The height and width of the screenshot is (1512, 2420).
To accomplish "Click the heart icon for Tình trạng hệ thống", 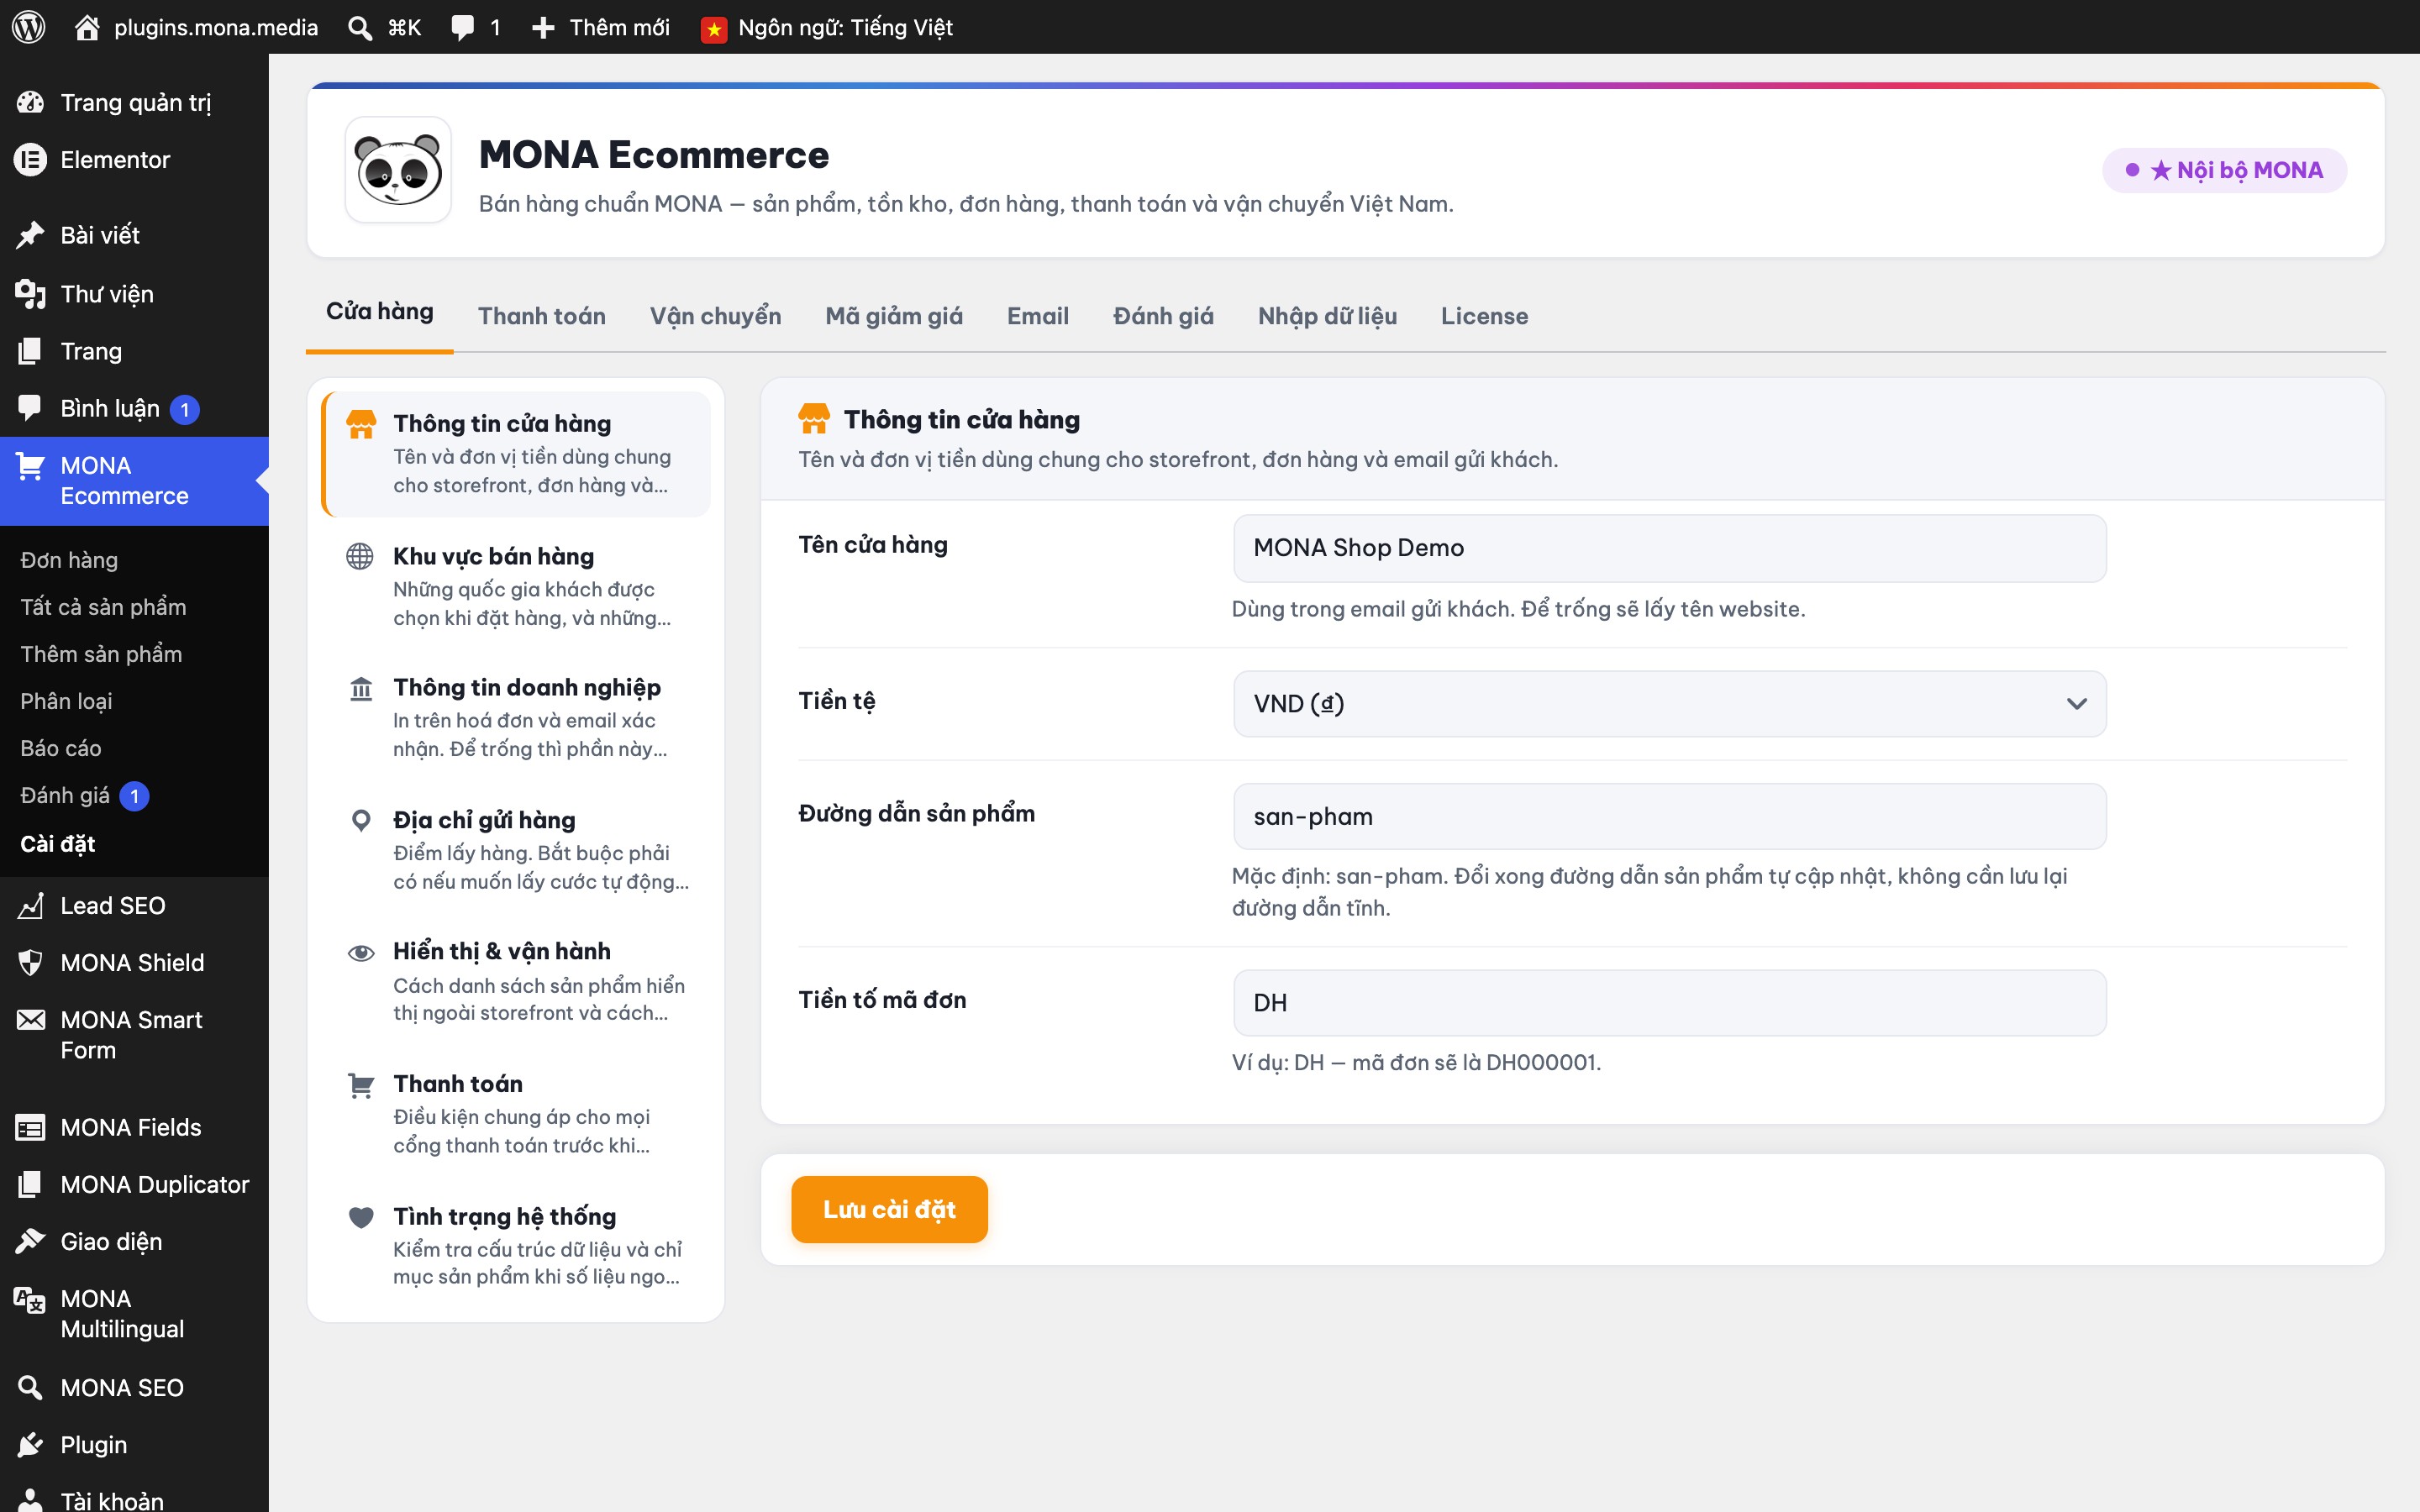I will pyautogui.click(x=361, y=1217).
